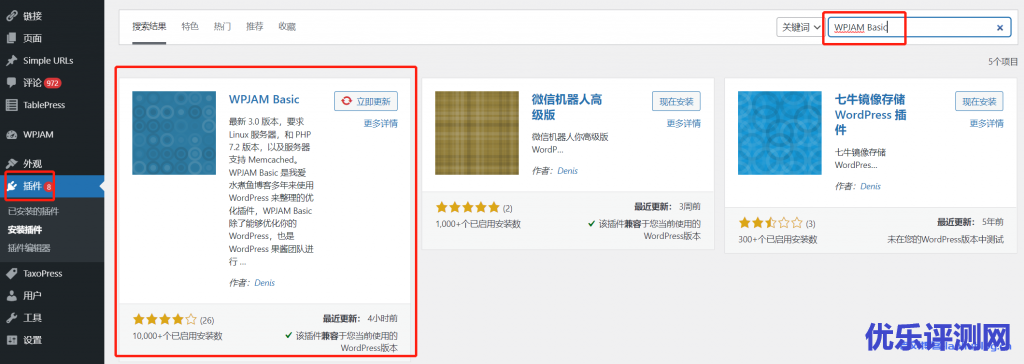Viewport: 1024px width, 364px height.
Task: Switch to the 热门 tab
Action: 222,27
